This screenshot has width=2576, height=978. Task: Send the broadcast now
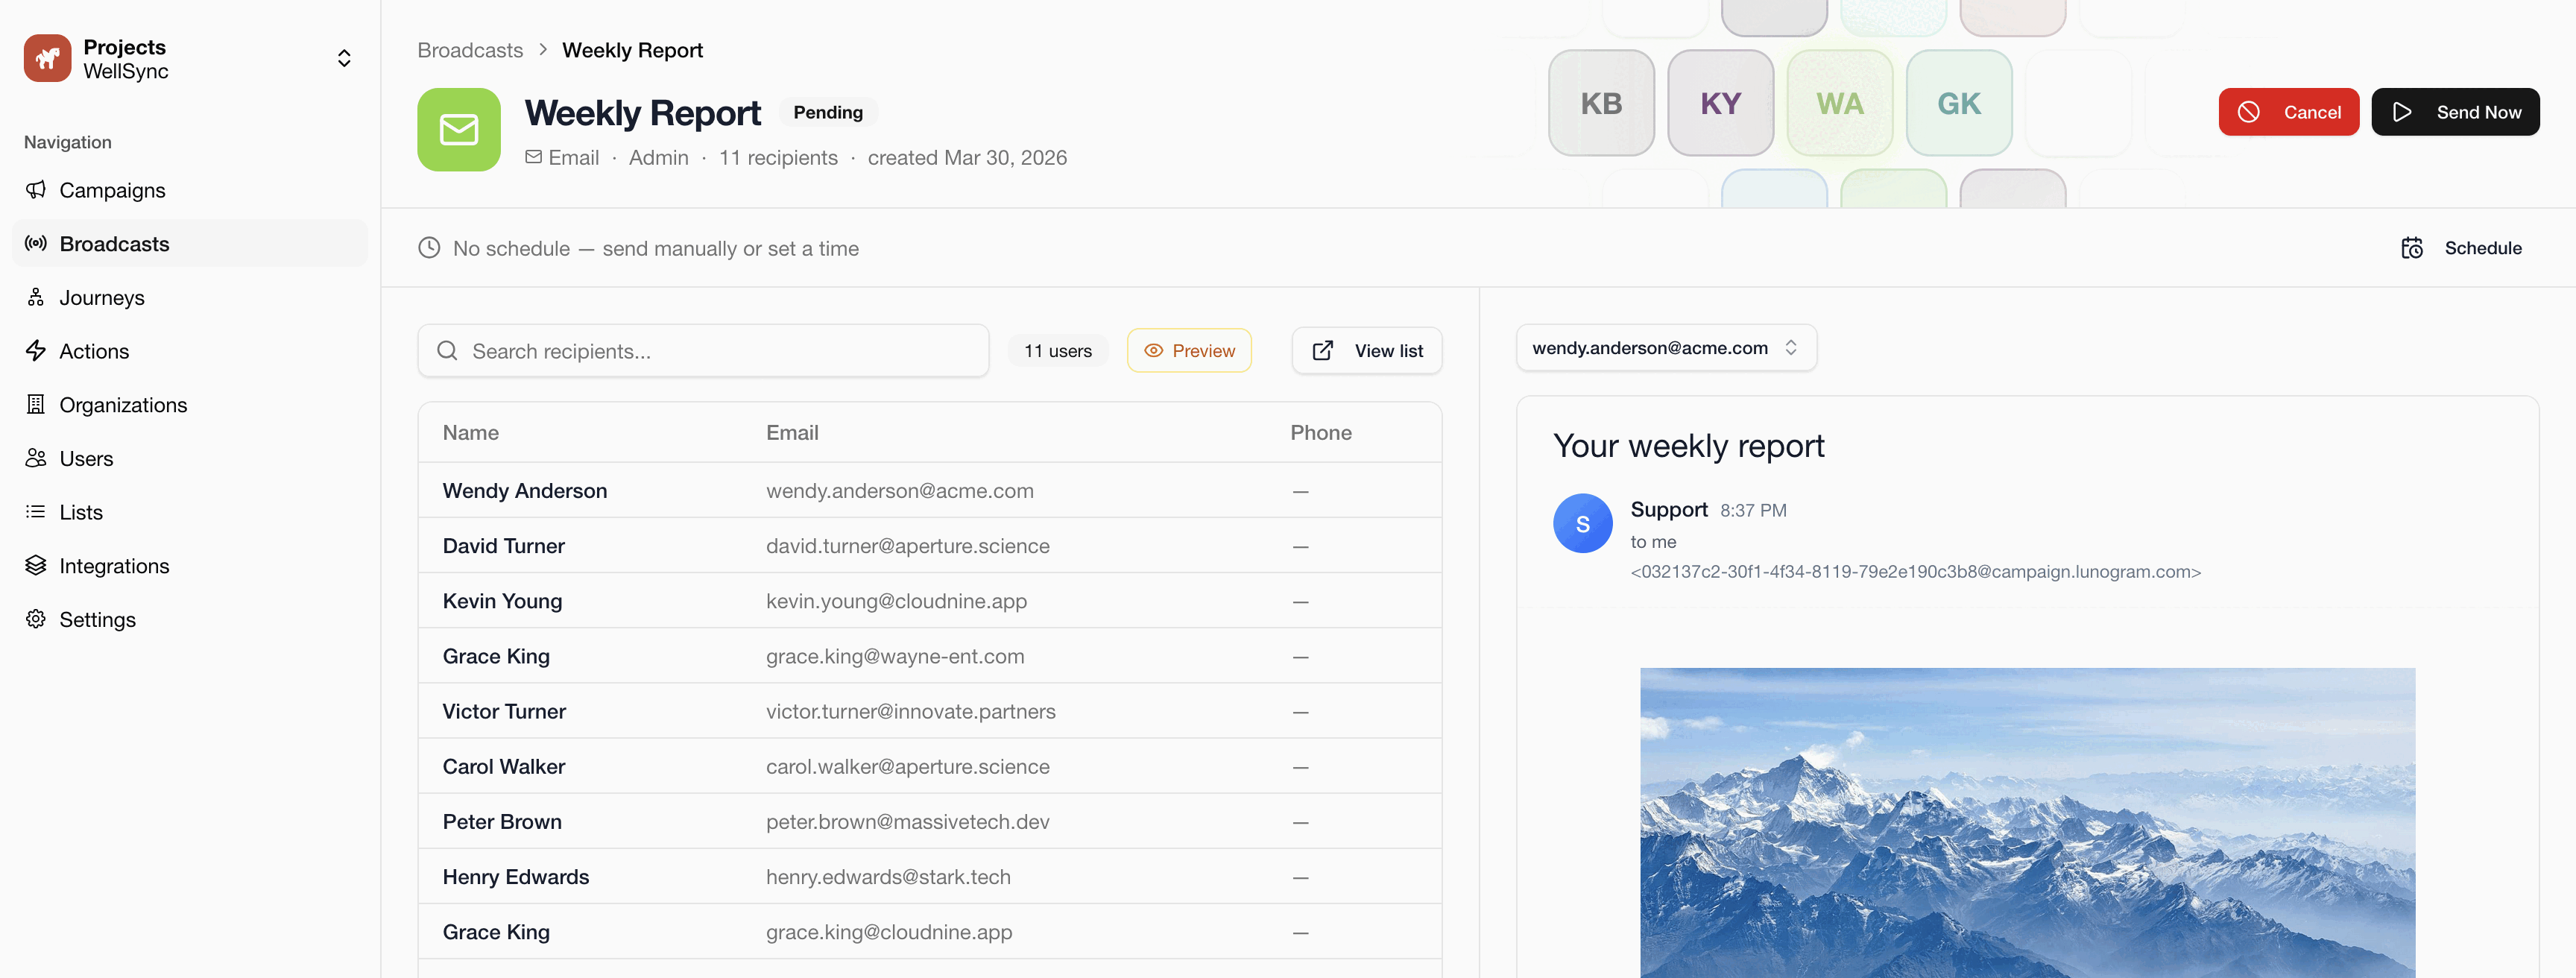2455,112
